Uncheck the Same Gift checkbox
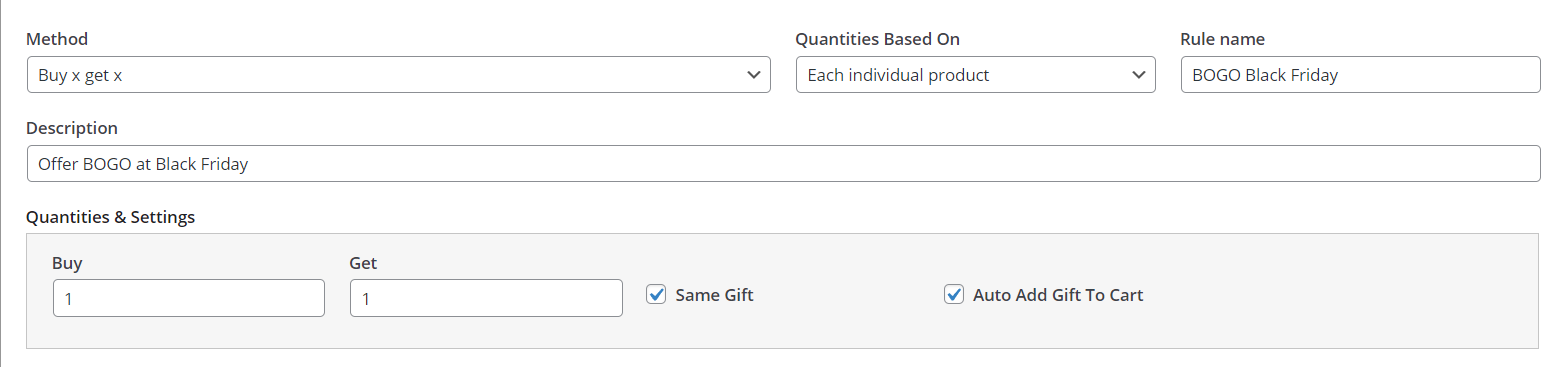 (x=656, y=295)
